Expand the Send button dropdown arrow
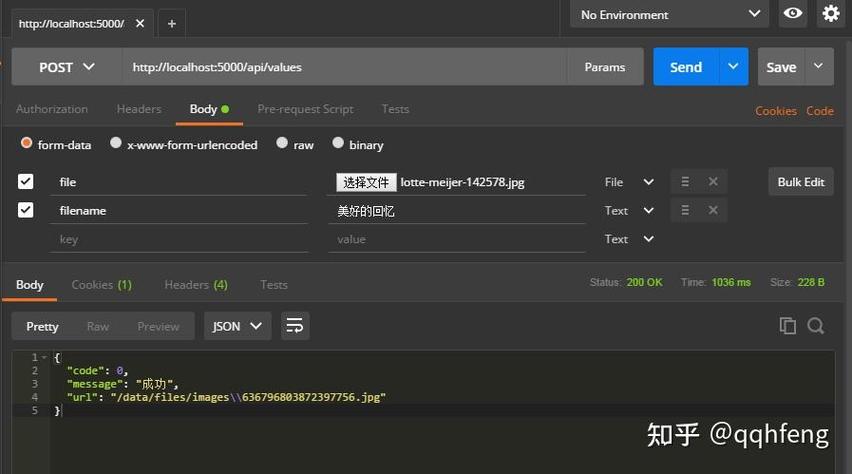Screen dimensions: 852x474 [734, 66]
